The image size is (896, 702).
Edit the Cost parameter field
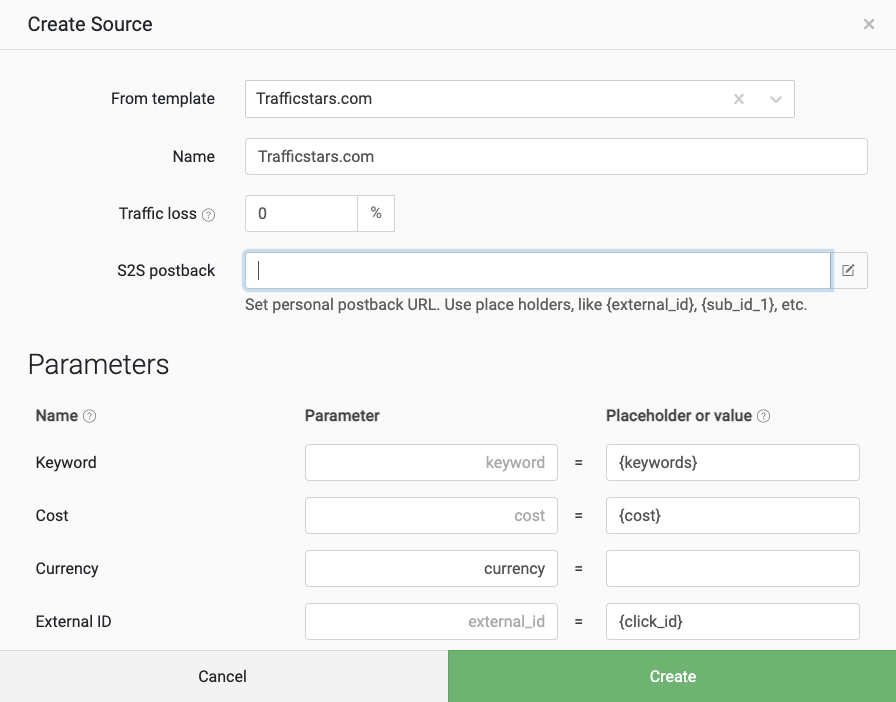[x=431, y=516]
